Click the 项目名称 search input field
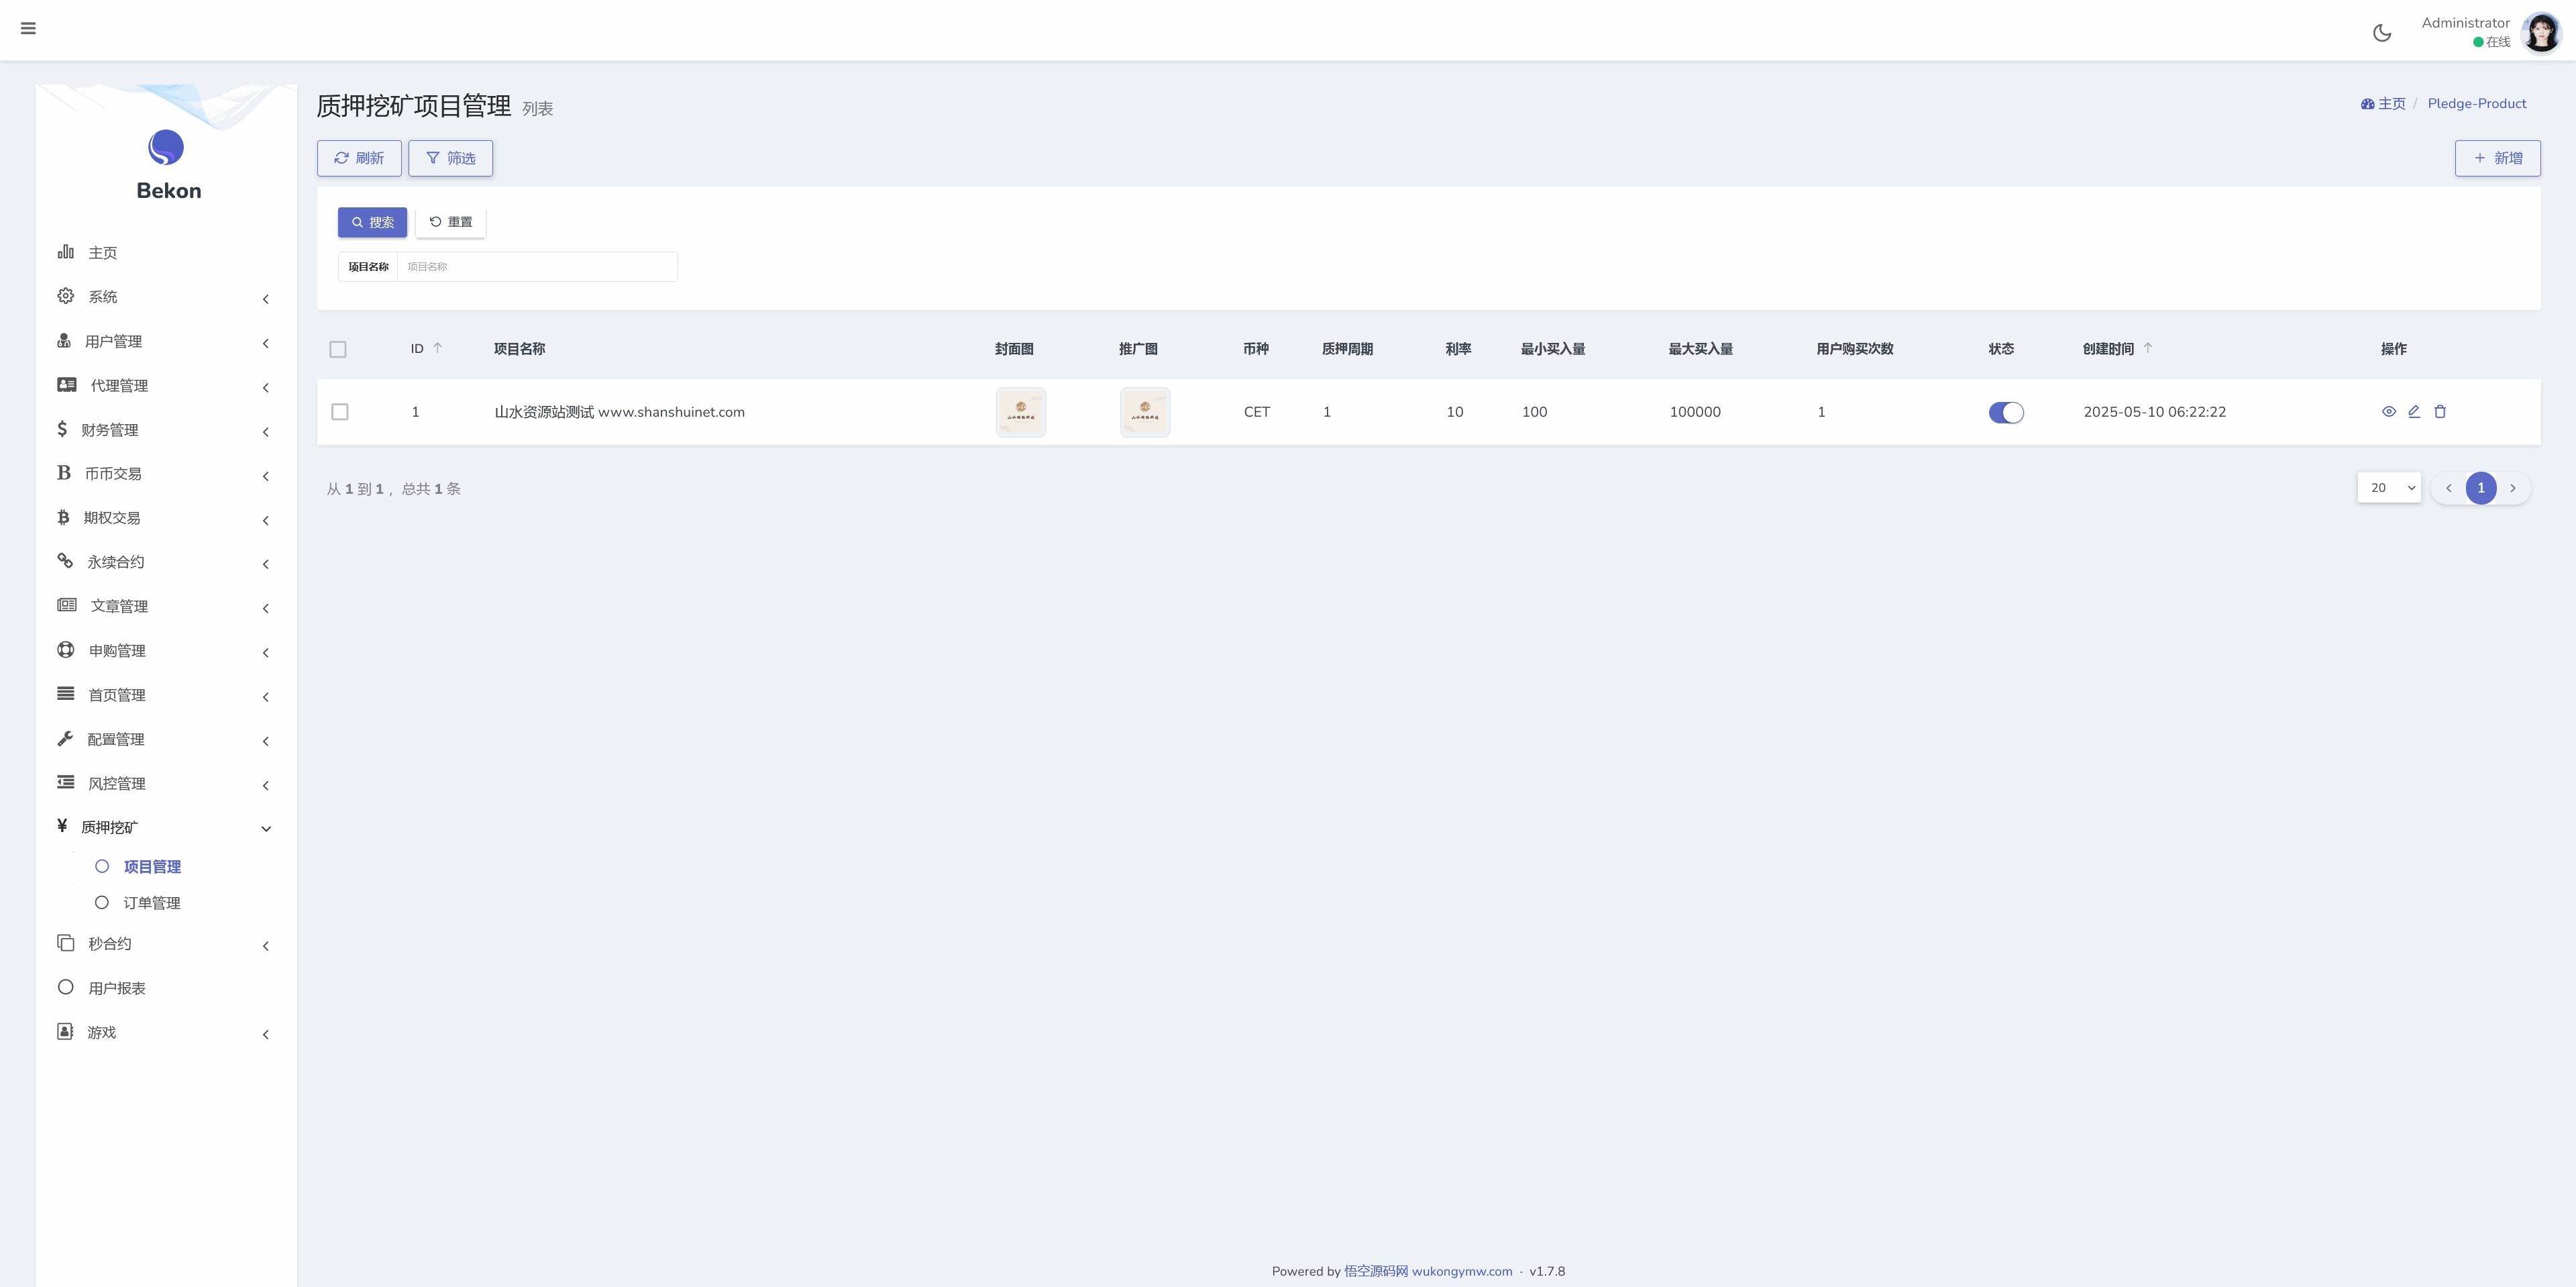This screenshot has height=1287, width=2576. [537, 267]
